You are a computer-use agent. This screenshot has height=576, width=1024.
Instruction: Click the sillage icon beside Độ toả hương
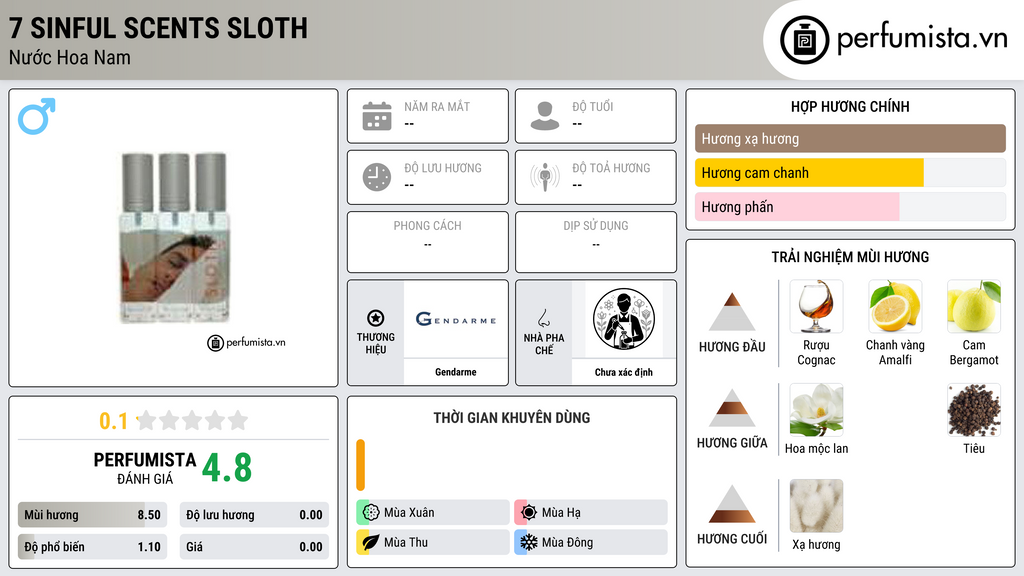coord(545,177)
